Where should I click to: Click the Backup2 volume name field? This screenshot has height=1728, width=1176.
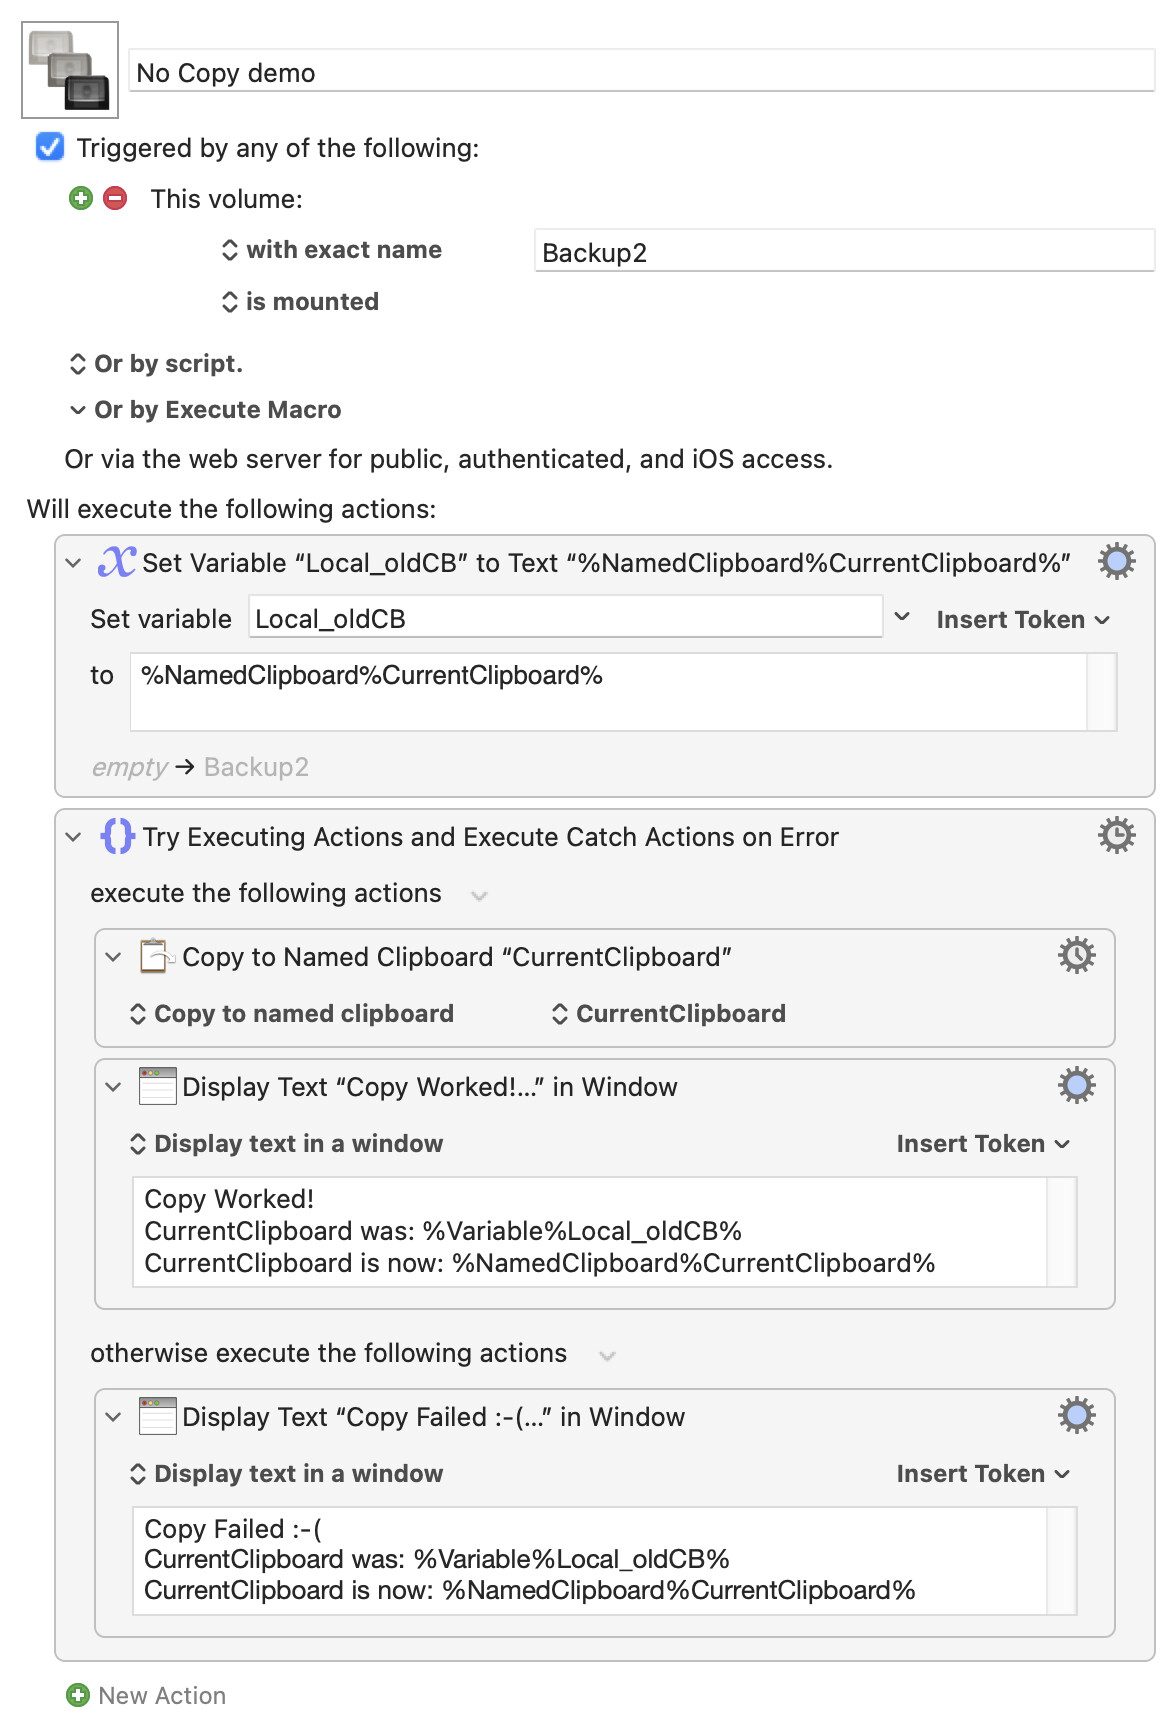843,252
